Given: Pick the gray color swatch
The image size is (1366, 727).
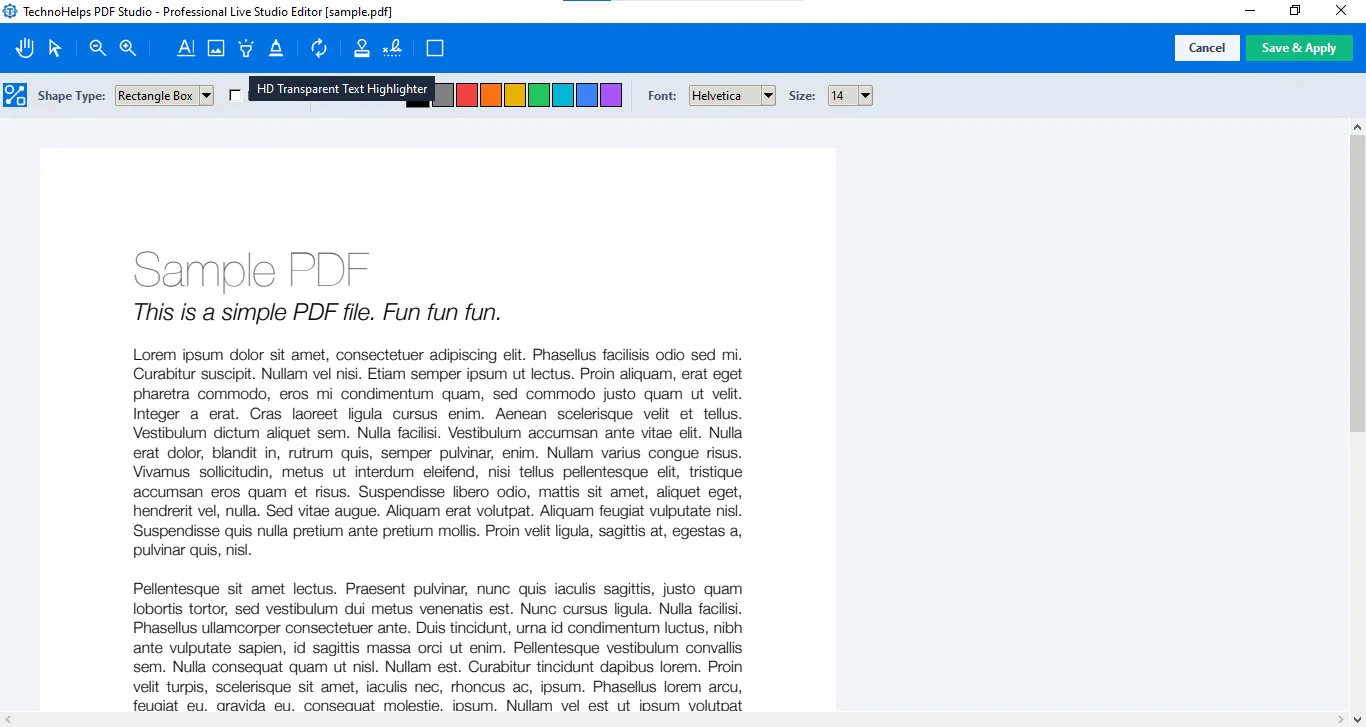Looking at the screenshot, I should (x=443, y=95).
